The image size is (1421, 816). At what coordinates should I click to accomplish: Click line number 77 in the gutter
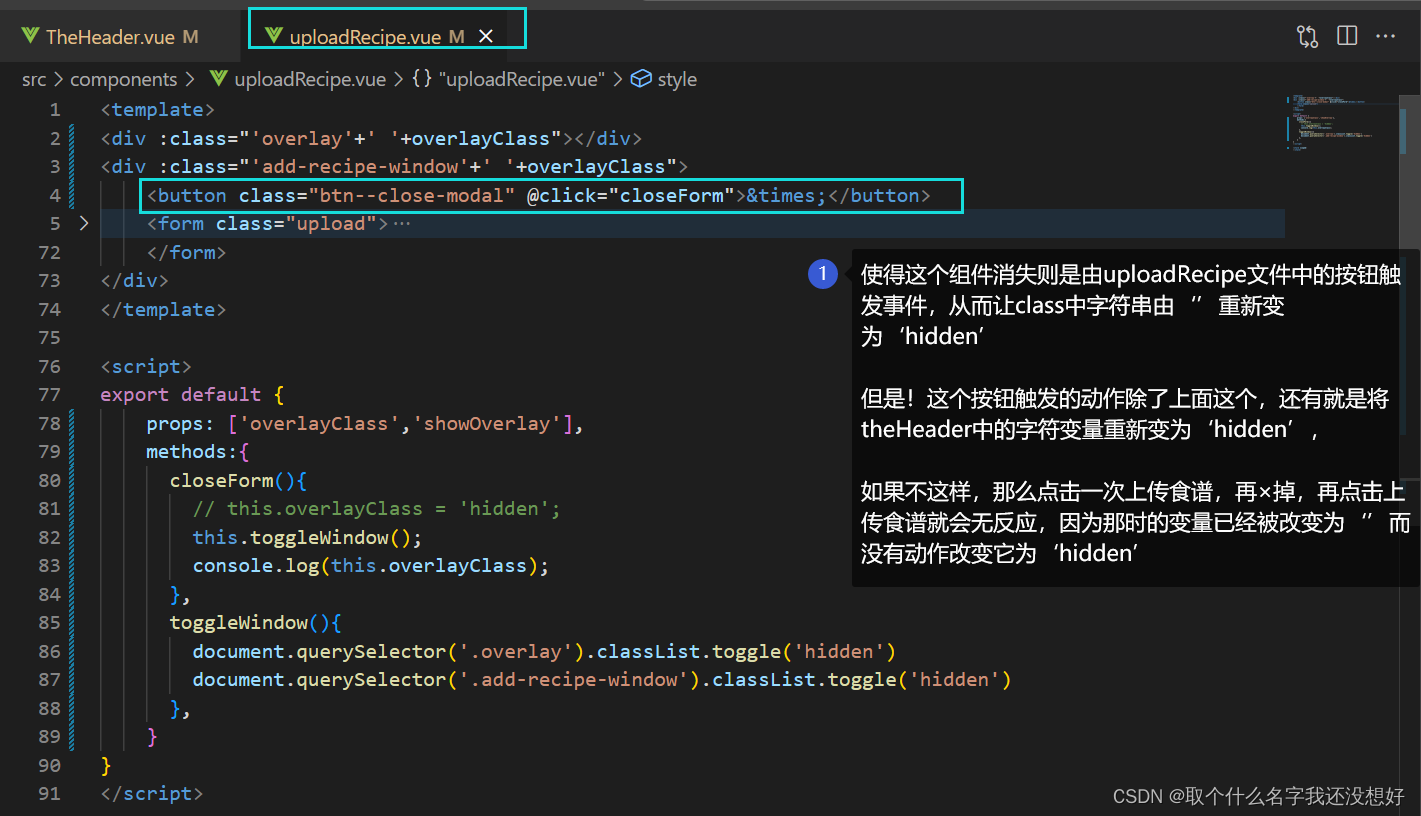pos(49,394)
